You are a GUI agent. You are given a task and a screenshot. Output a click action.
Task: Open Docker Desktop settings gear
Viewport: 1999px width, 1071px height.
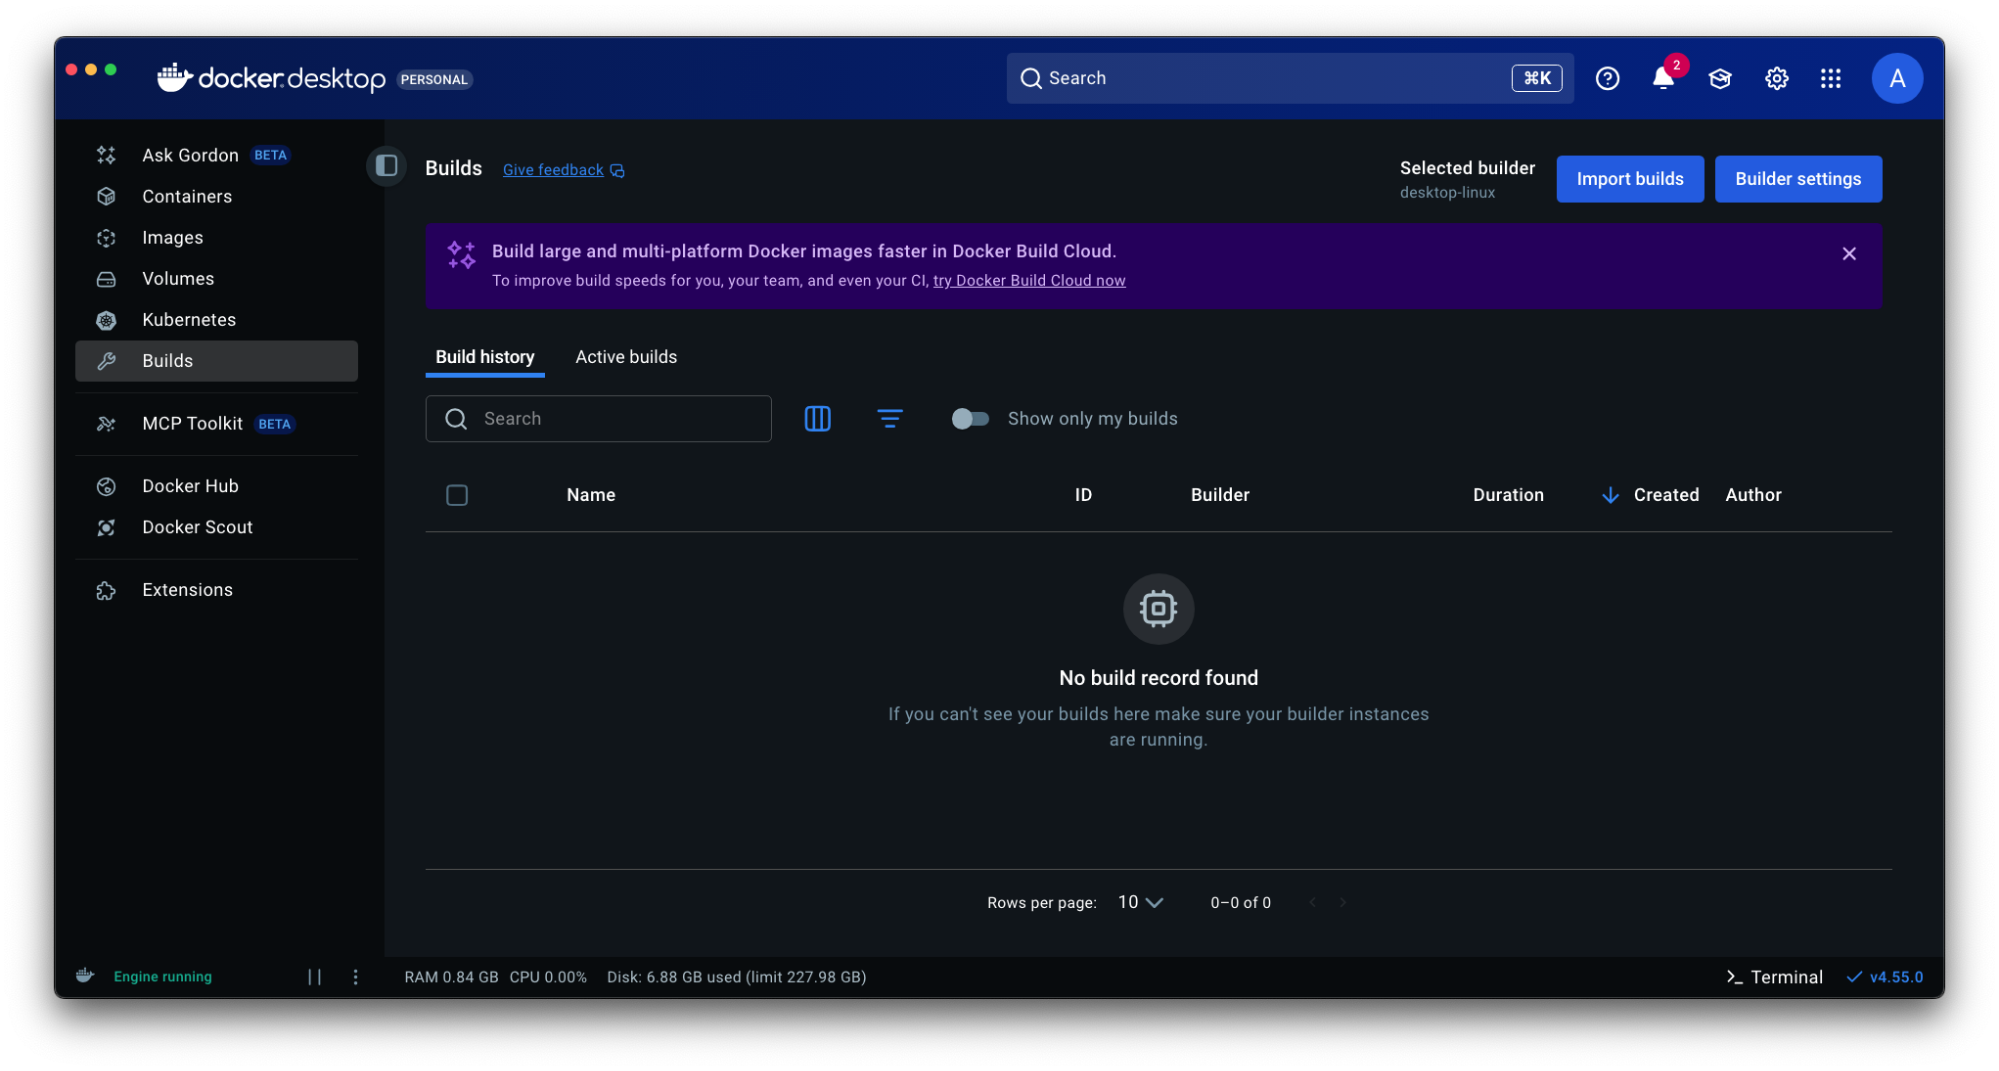tap(1776, 78)
